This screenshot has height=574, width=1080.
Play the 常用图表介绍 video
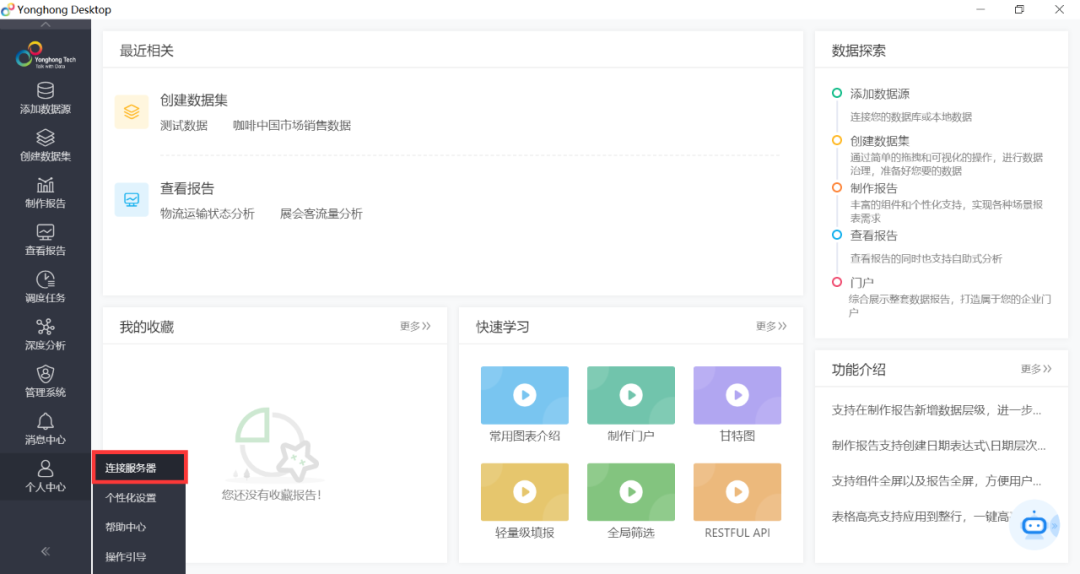(x=525, y=395)
